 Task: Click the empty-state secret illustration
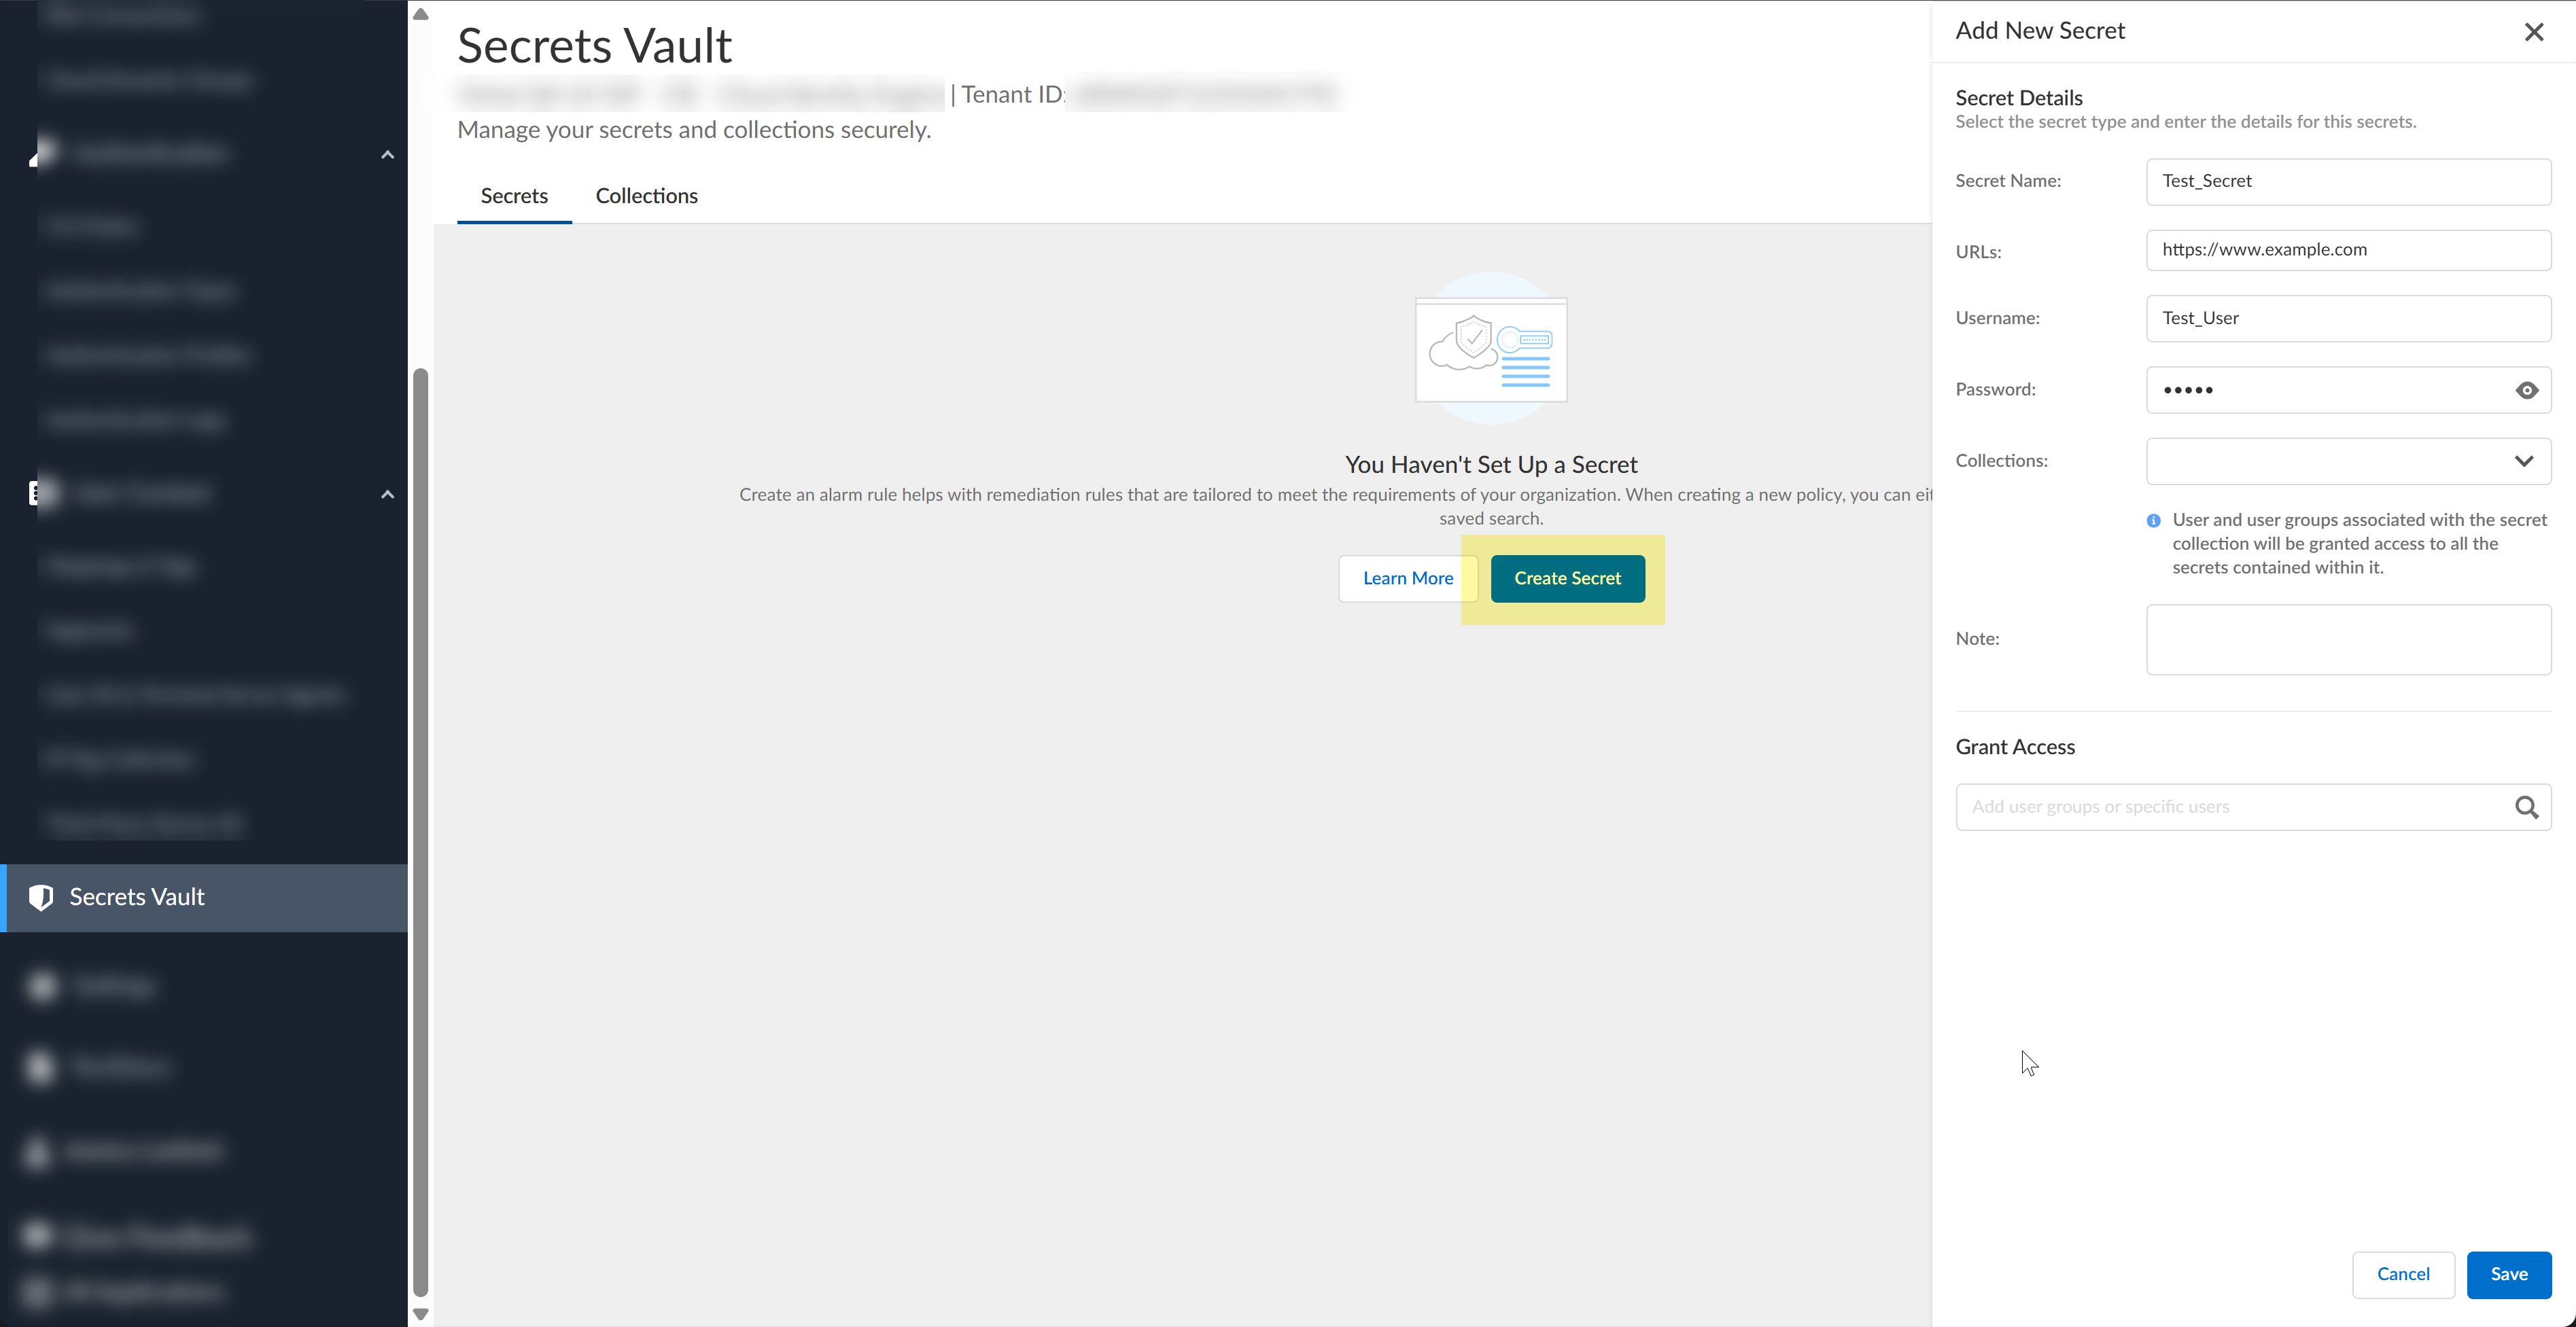[x=1490, y=349]
